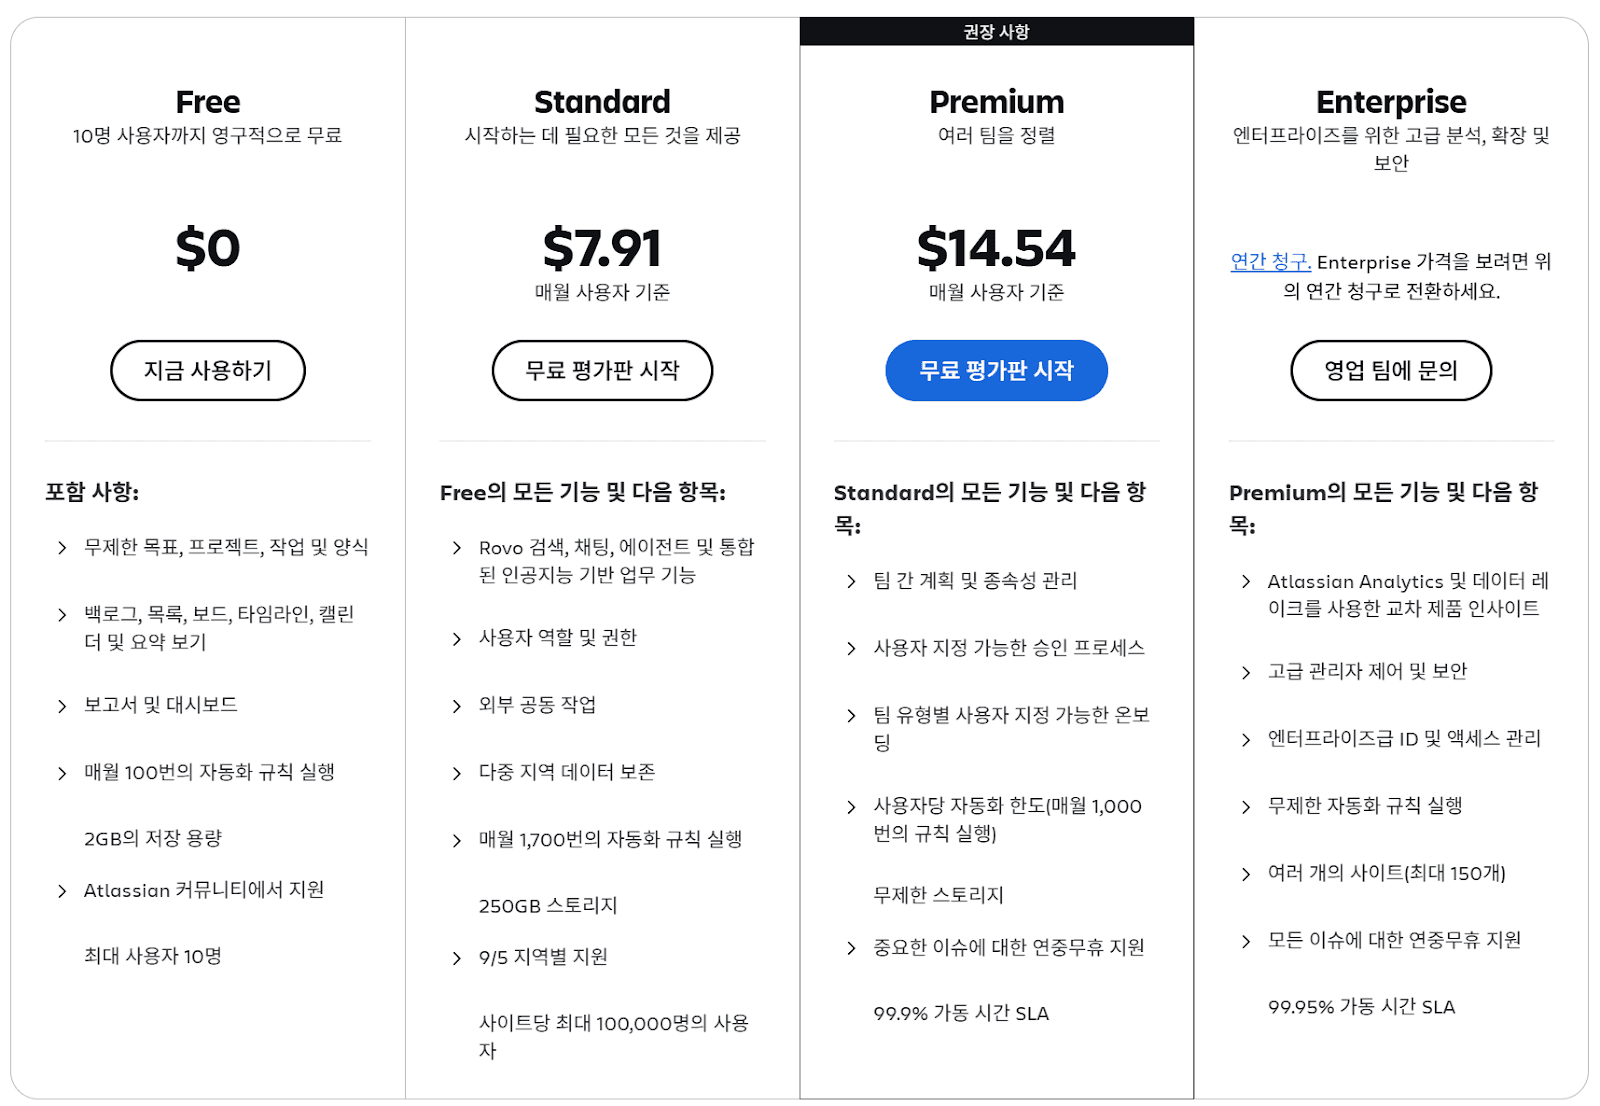Click 영업 팀에 문의 for Enterprise

1391,370
